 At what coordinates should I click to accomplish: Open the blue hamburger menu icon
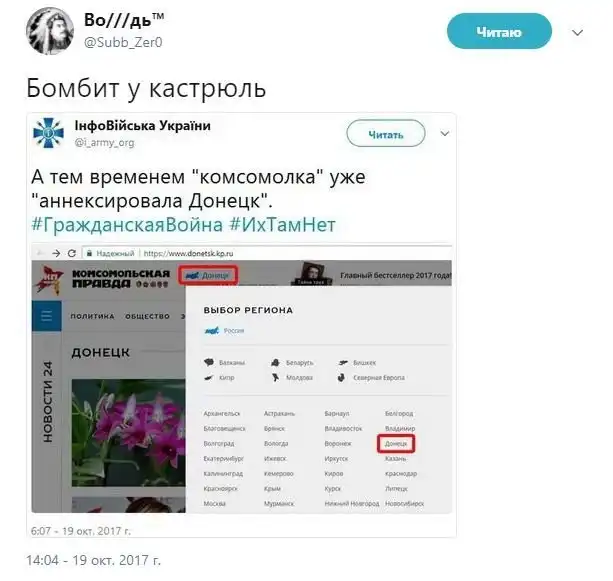[47, 316]
